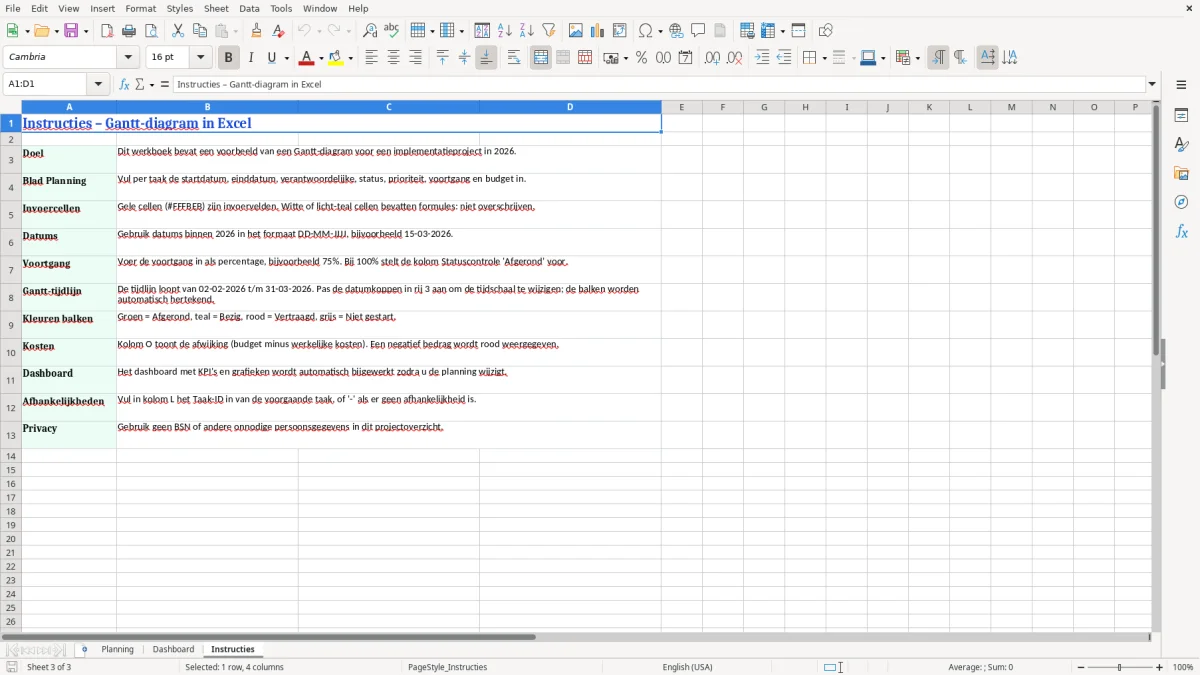Select row 7 header

click(x=11, y=270)
